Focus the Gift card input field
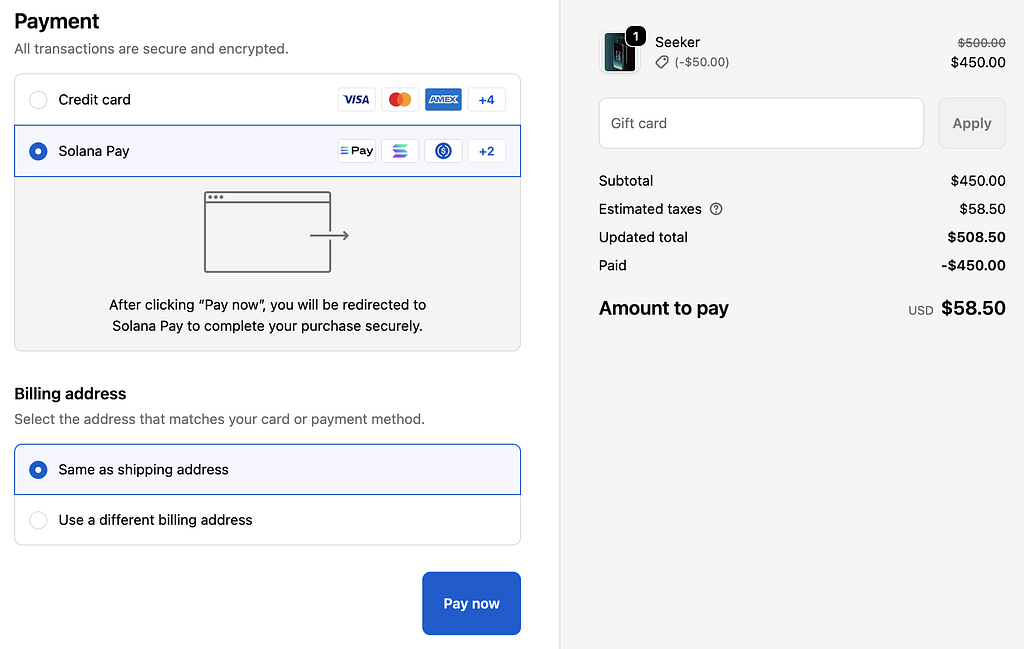 point(761,123)
